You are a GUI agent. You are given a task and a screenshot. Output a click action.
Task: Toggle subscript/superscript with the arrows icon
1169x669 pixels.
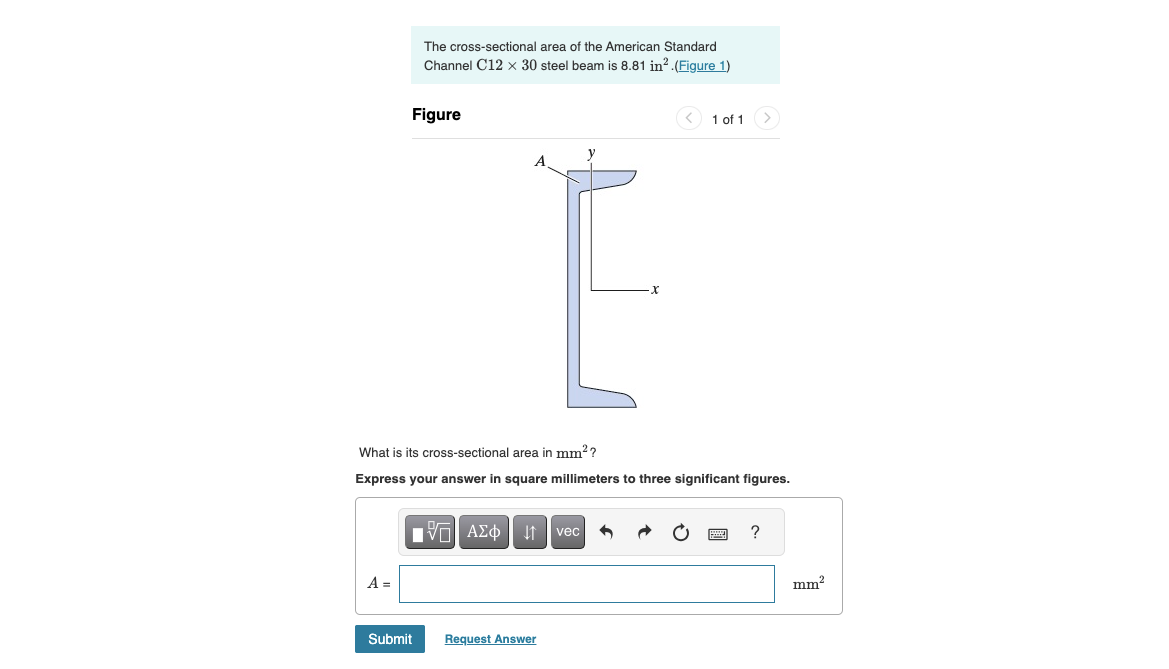[x=529, y=532]
